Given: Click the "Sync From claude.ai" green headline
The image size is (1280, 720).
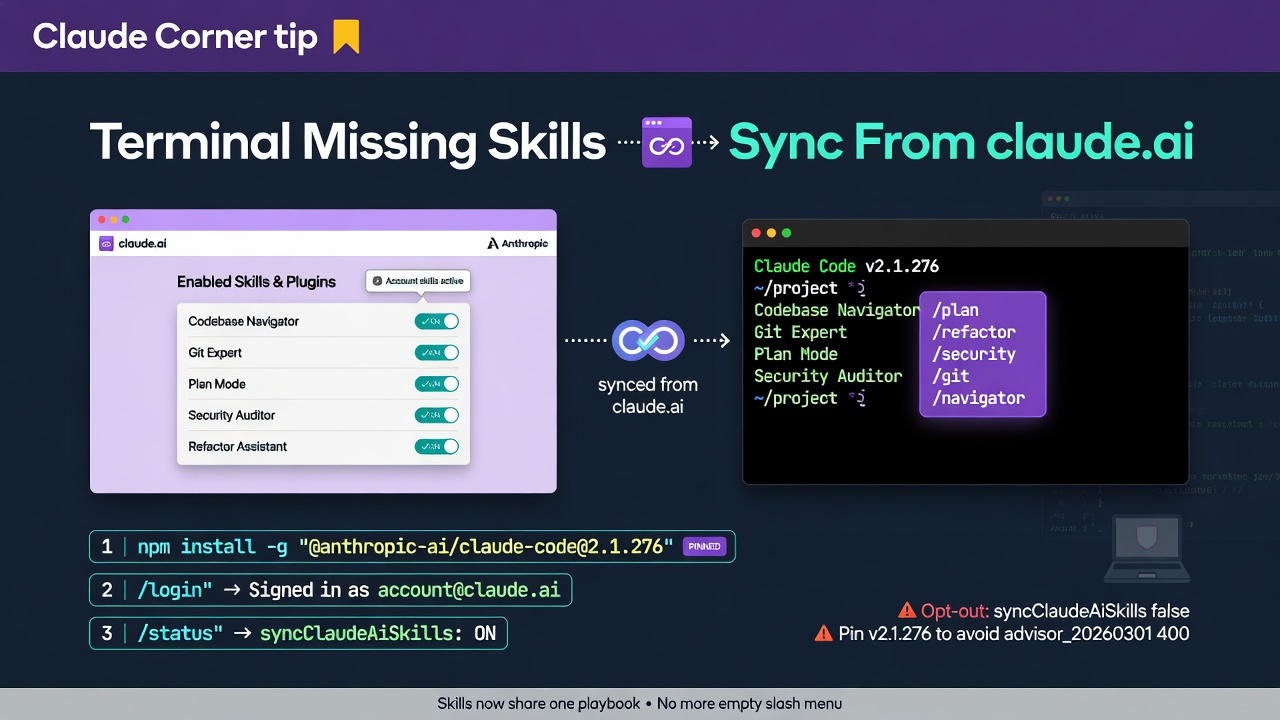Looking at the screenshot, I should pos(961,142).
